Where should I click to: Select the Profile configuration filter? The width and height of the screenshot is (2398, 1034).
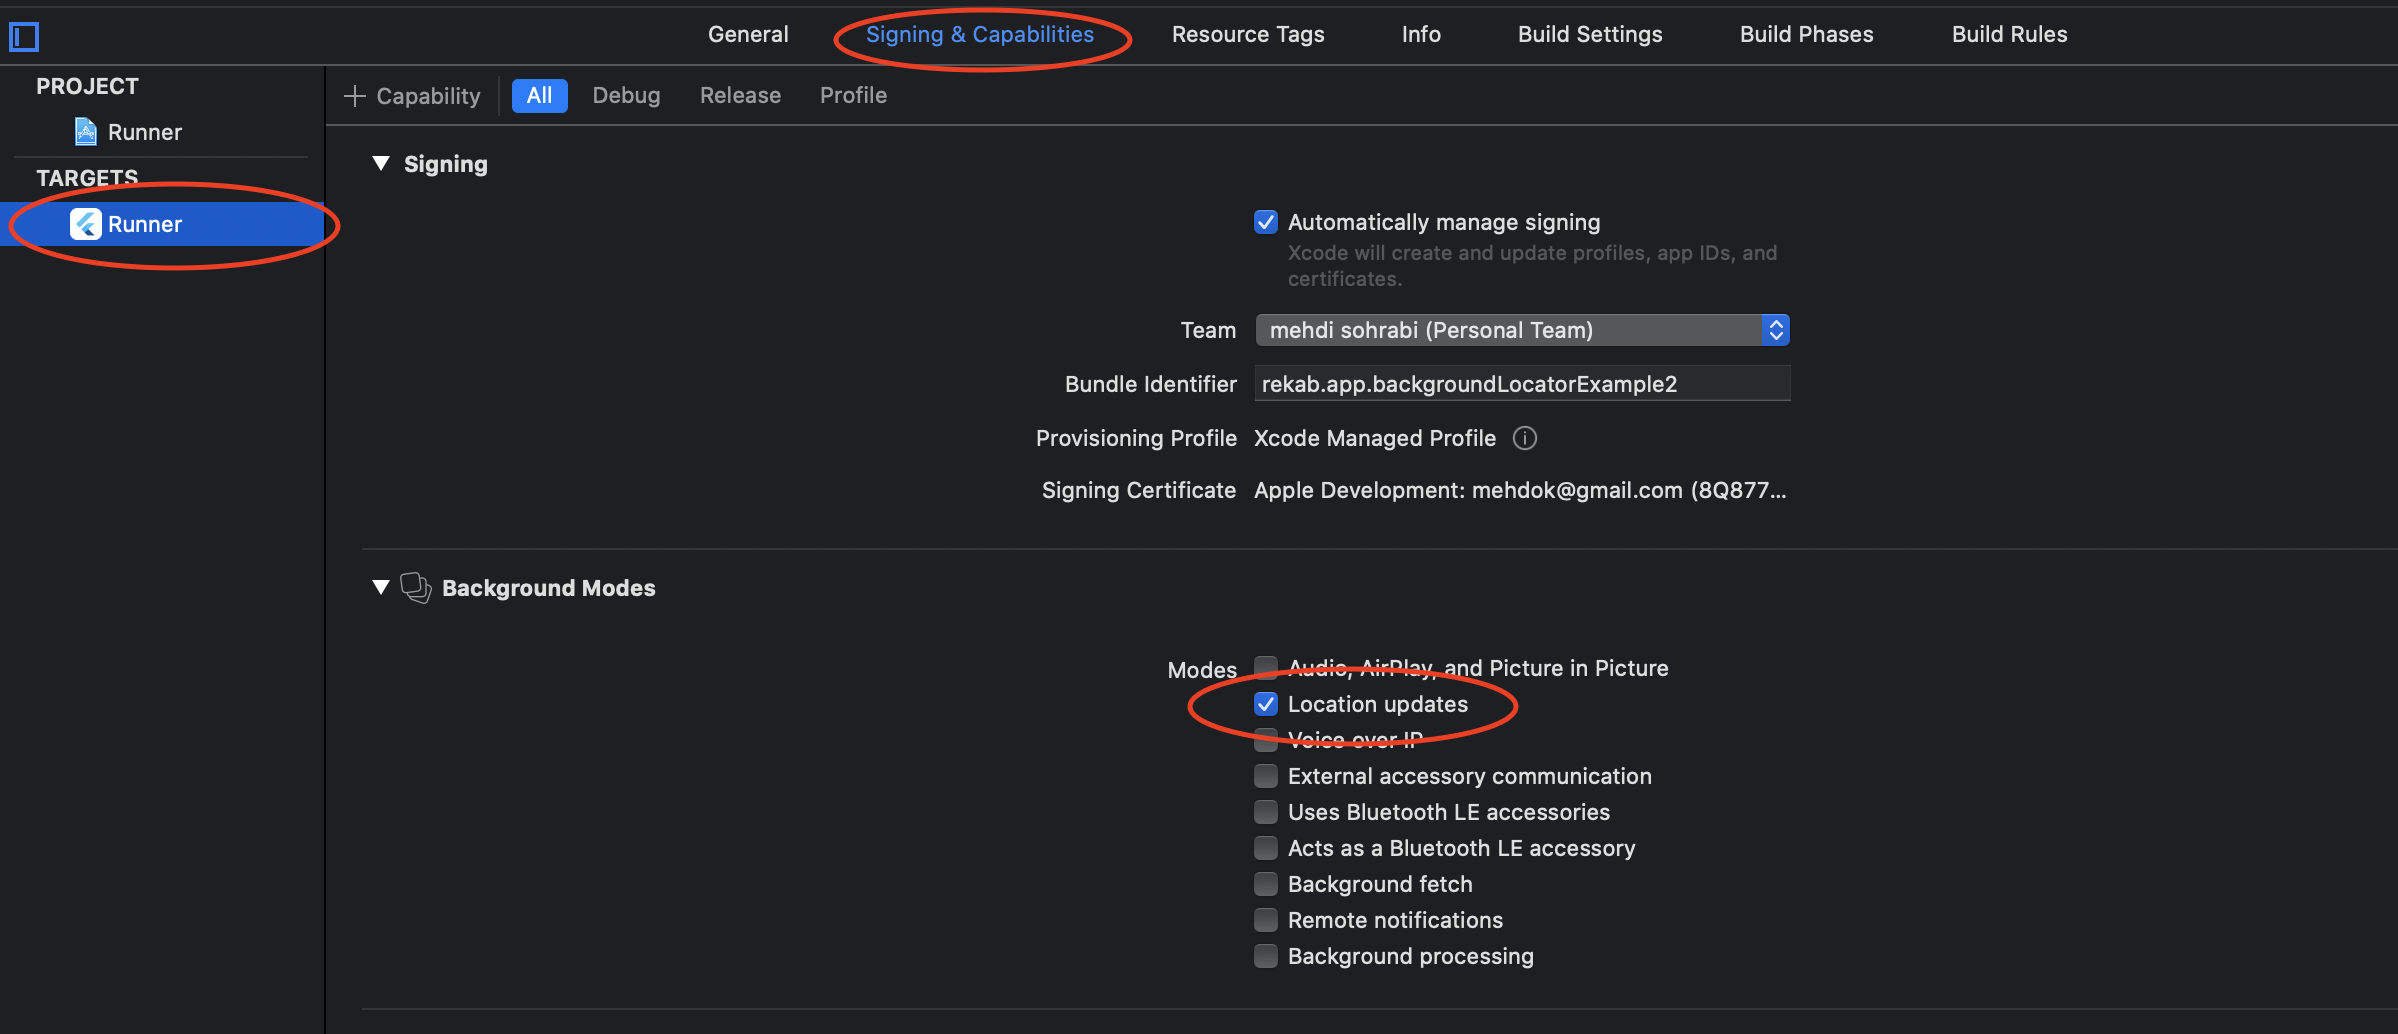[853, 96]
